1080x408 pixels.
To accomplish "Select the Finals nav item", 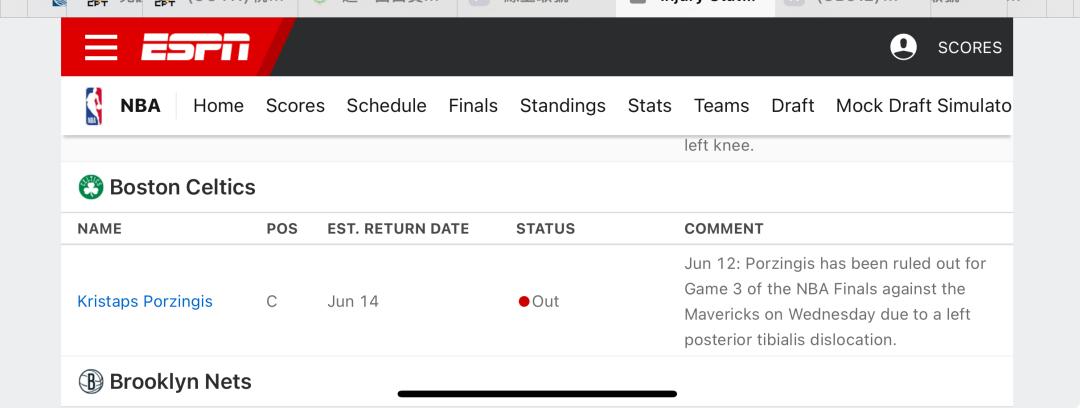I will coord(473,105).
